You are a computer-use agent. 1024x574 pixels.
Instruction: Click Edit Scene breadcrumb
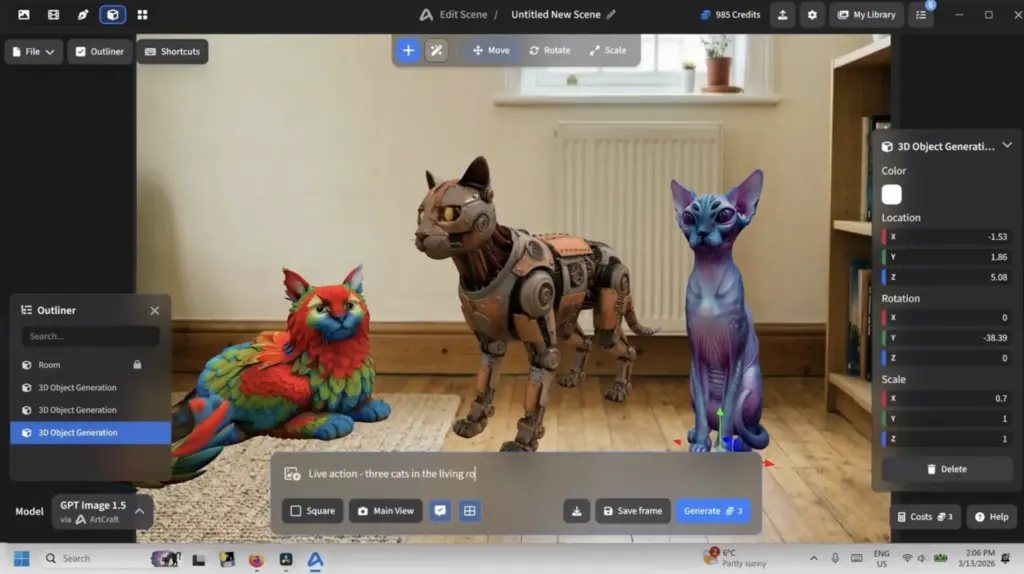pyautogui.click(x=463, y=14)
